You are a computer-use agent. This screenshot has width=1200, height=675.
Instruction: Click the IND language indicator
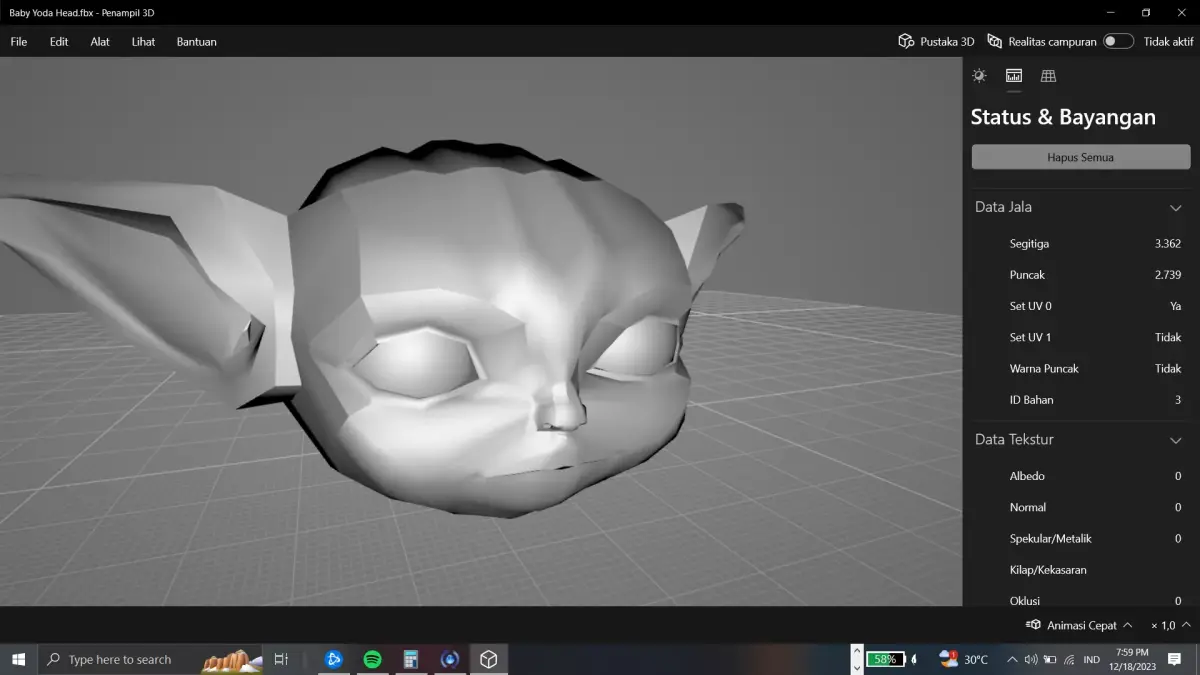pyautogui.click(x=1092, y=659)
